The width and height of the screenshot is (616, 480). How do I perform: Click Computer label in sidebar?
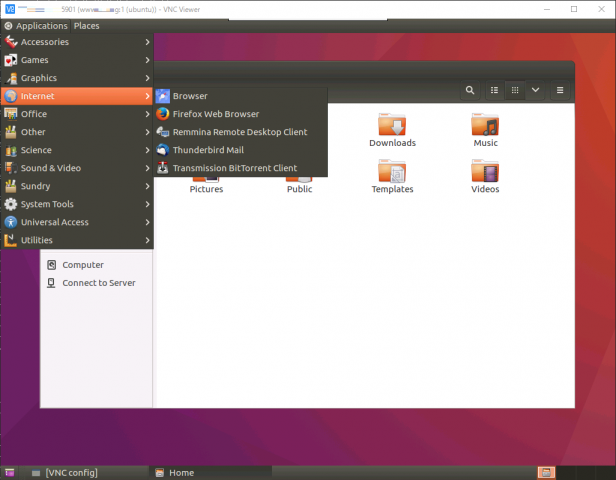point(83,265)
